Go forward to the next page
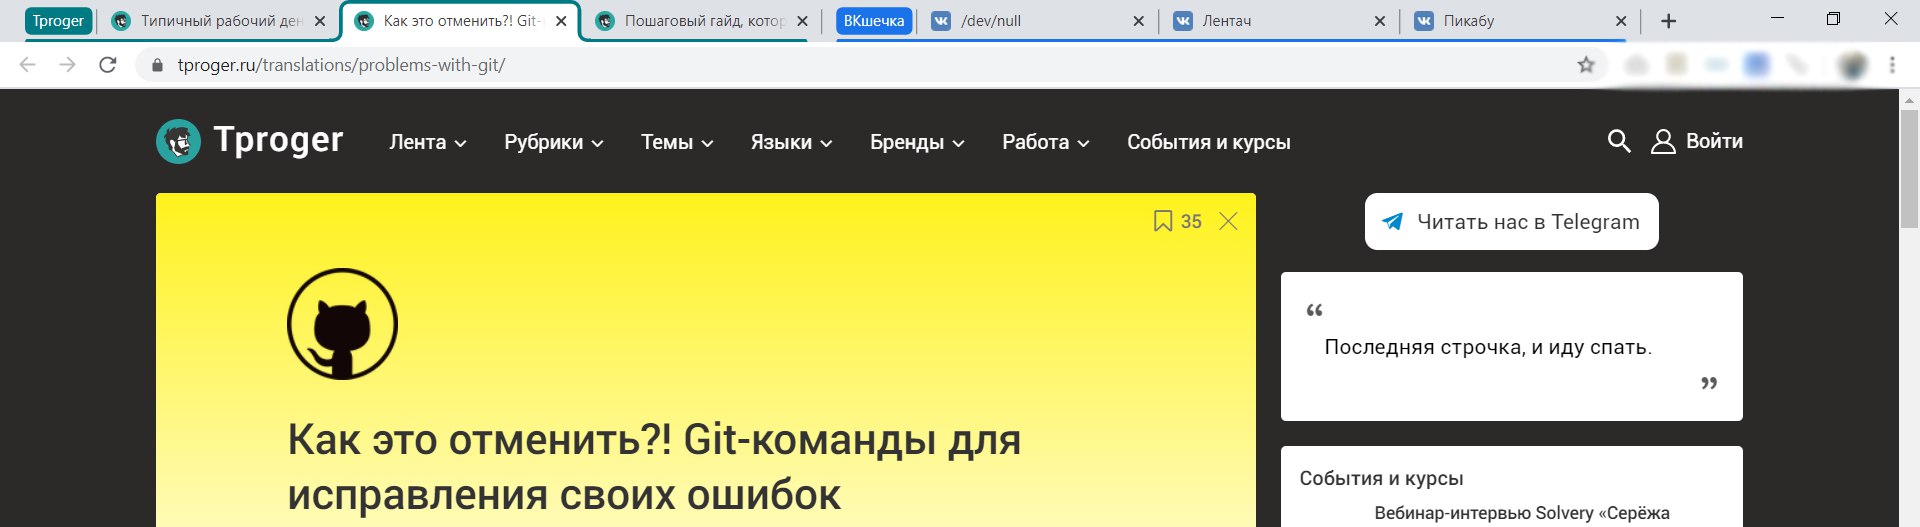1920x527 pixels. tap(67, 65)
